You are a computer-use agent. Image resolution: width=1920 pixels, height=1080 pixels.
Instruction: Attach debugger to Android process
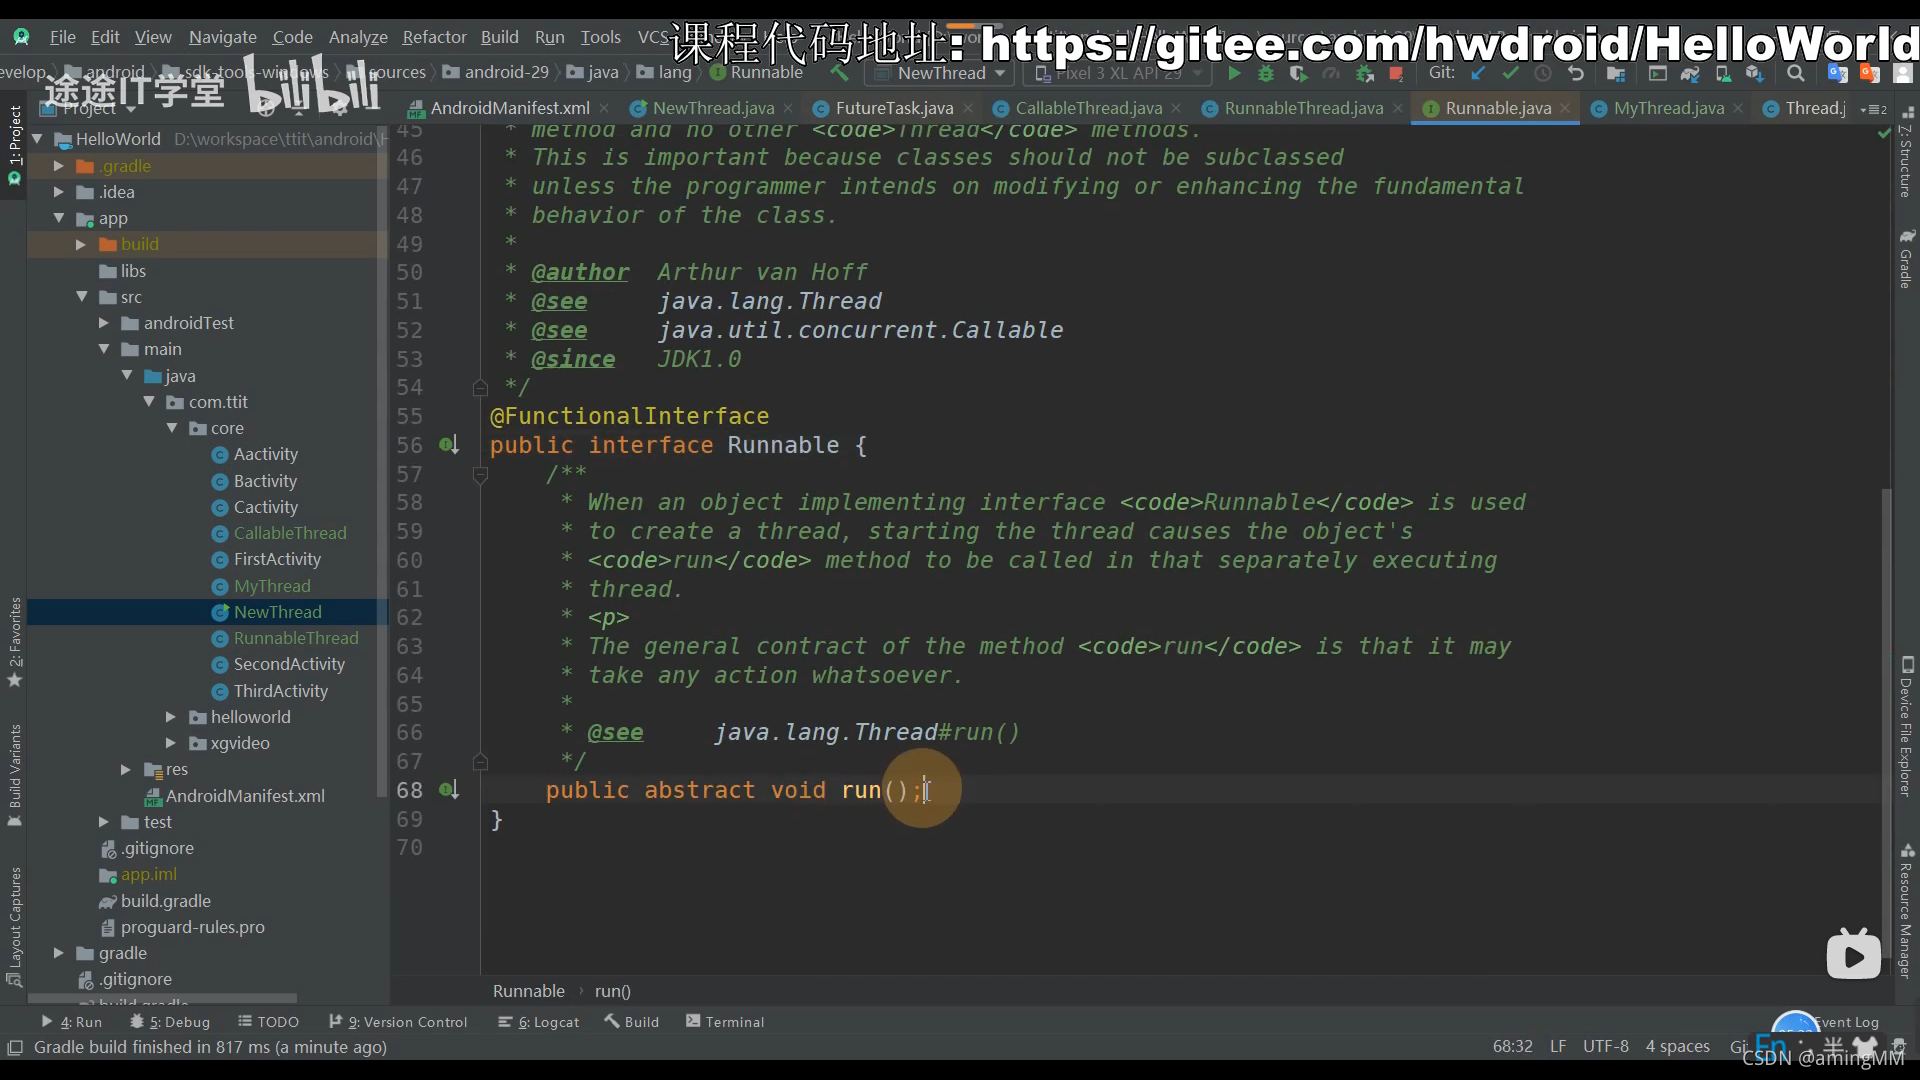(x=1364, y=73)
